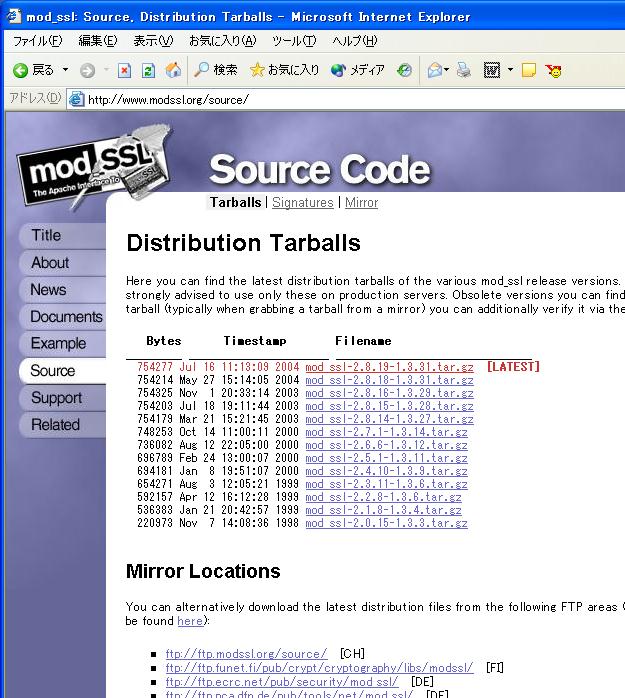Open the Media (メディア) toolbar button
Screen dimensions: 625x698
point(357,70)
